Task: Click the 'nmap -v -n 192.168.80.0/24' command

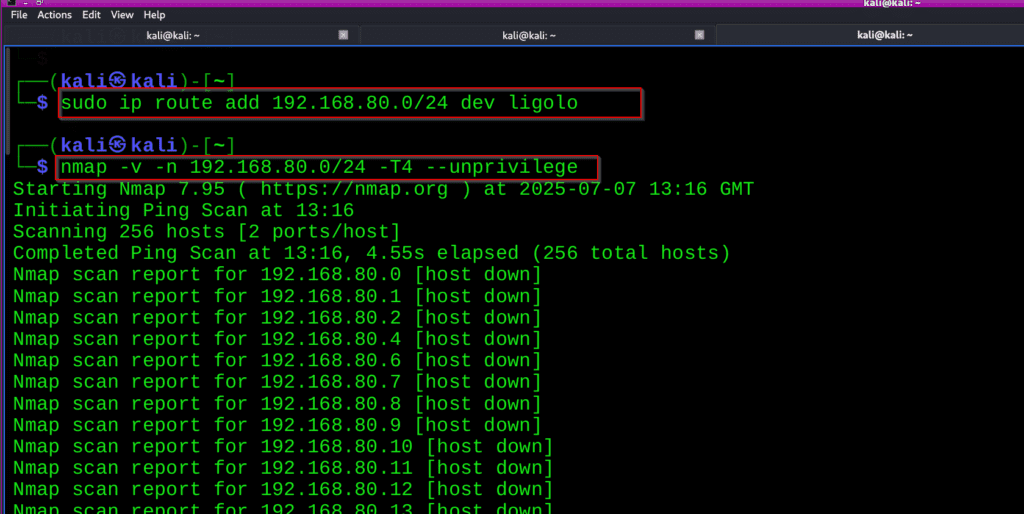Action: (x=319, y=167)
